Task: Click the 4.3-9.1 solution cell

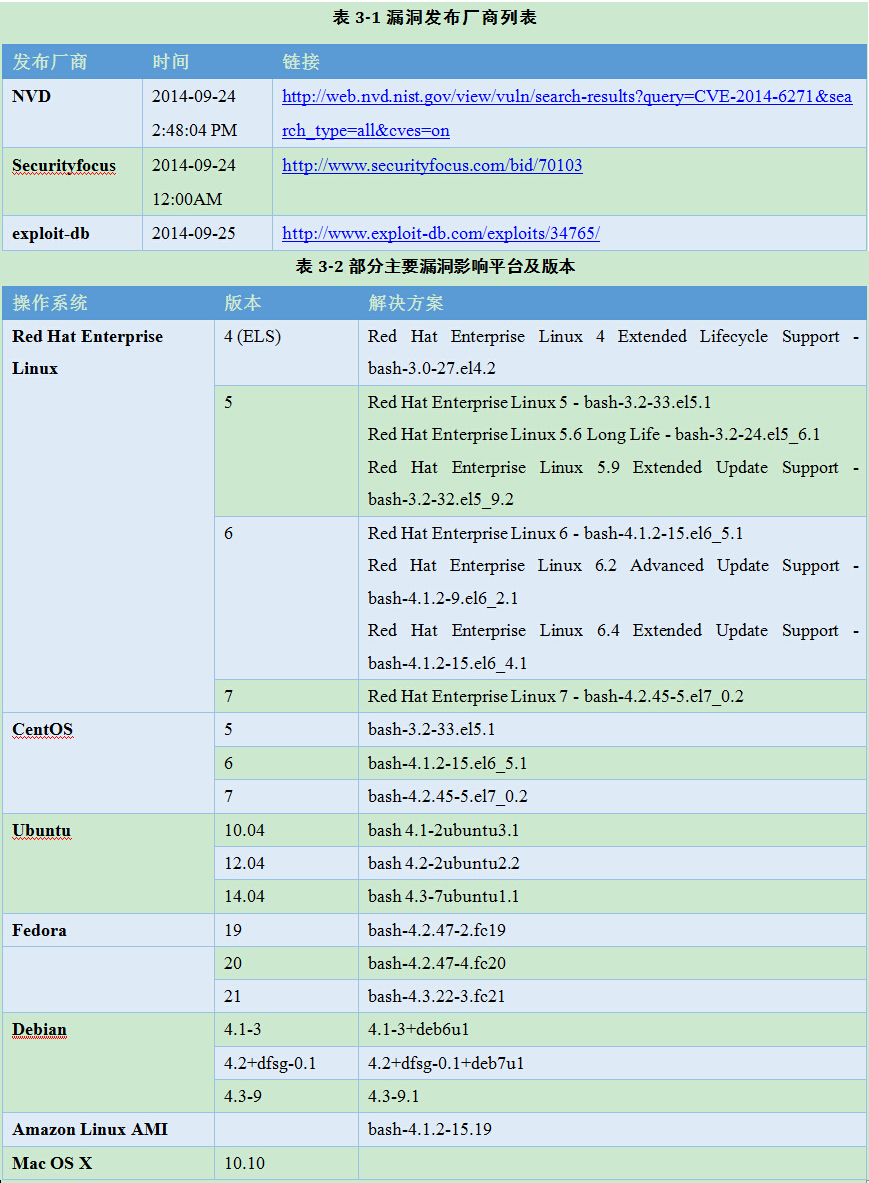Action: tap(613, 1096)
